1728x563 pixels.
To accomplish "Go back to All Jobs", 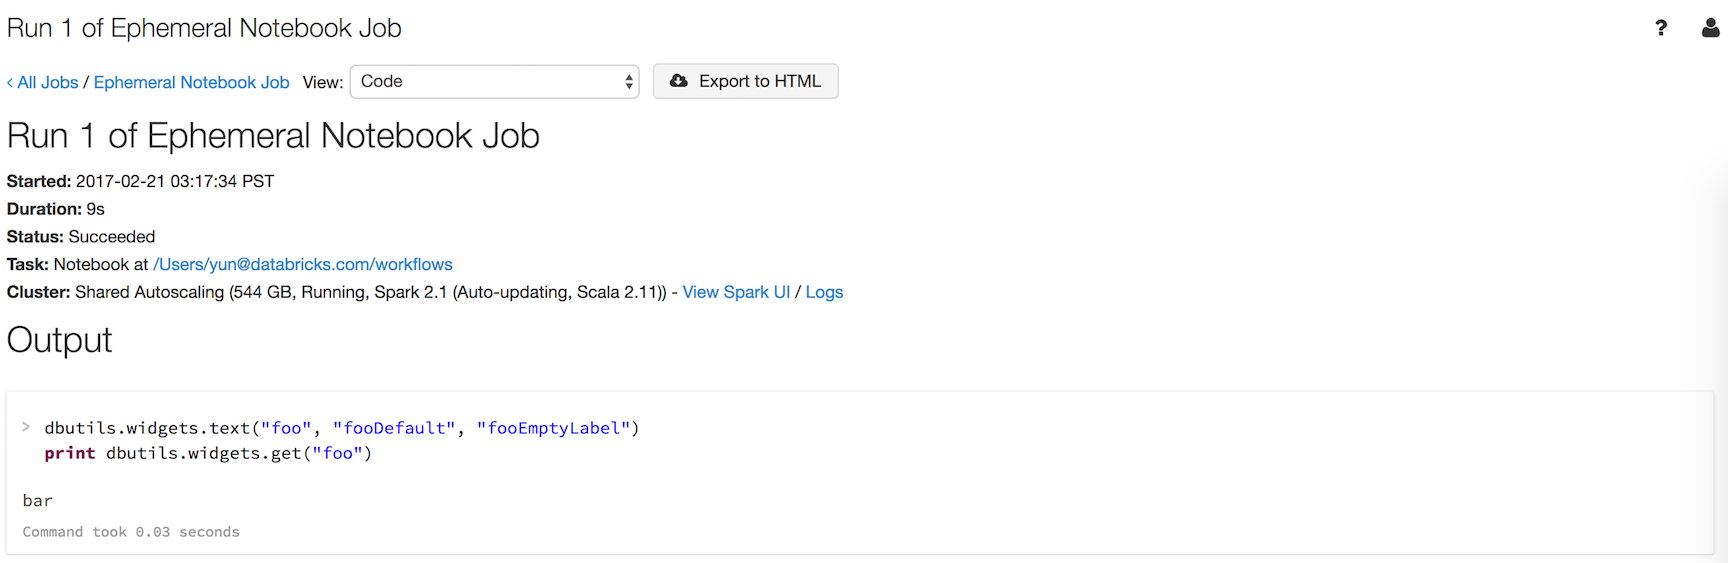I will click(x=43, y=83).
